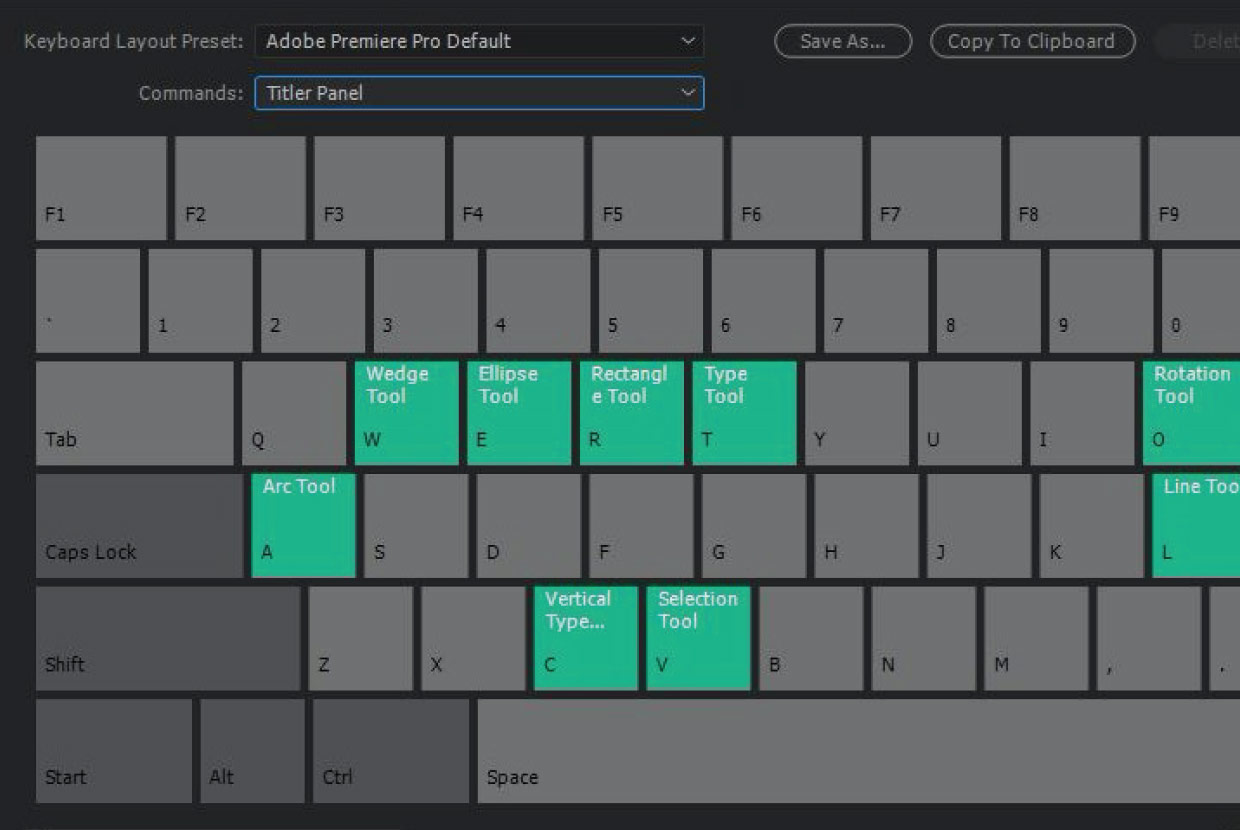
Task: Choose the Type Tool T key
Action: tap(744, 413)
